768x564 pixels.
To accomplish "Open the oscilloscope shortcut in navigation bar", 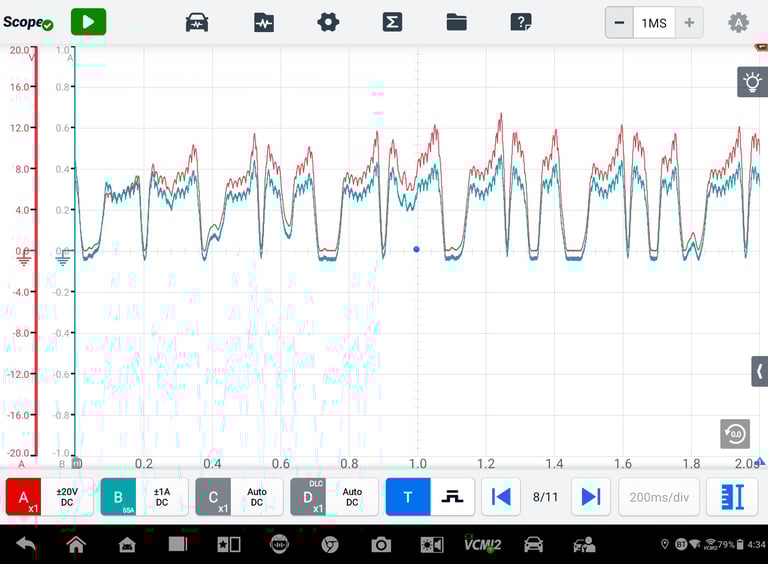I will click(279, 544).
